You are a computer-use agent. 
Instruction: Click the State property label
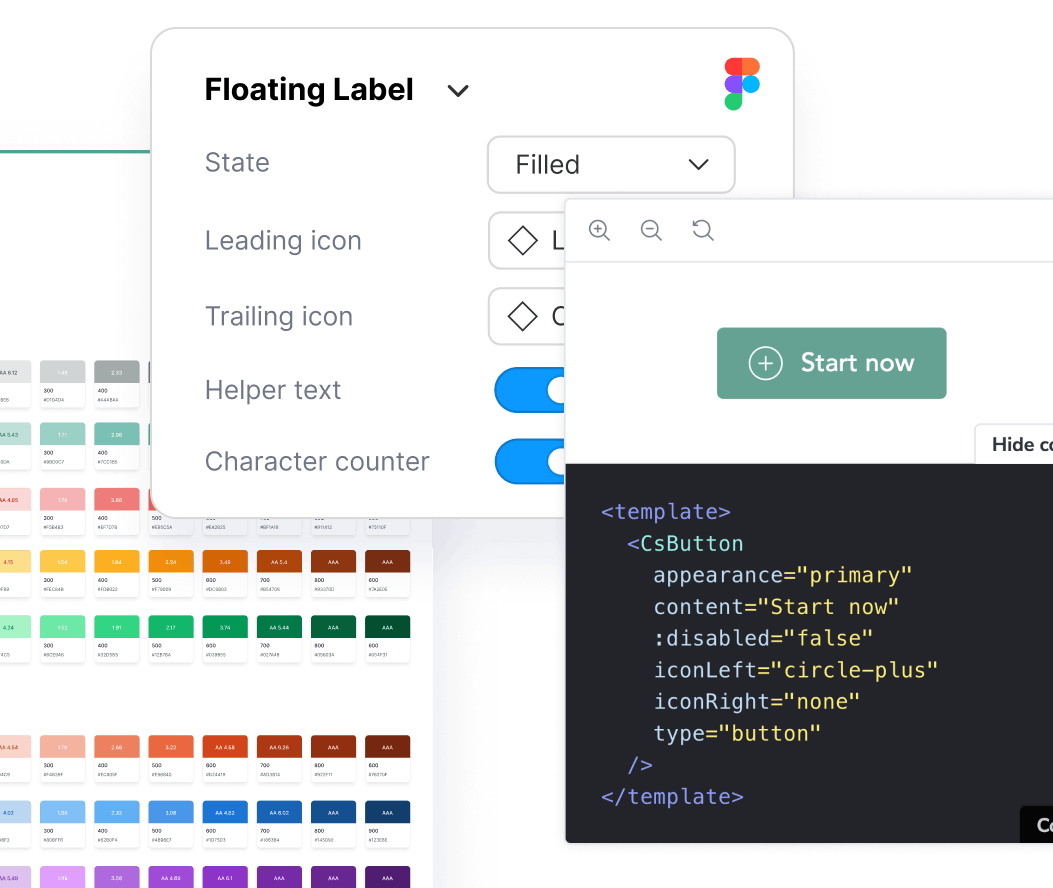237,163
